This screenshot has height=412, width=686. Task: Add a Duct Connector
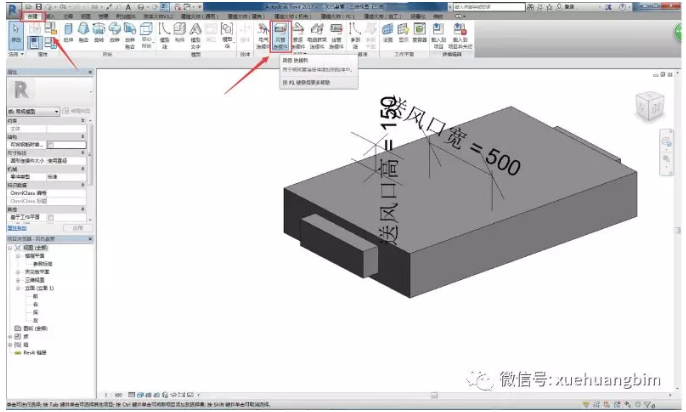point(280,36)
